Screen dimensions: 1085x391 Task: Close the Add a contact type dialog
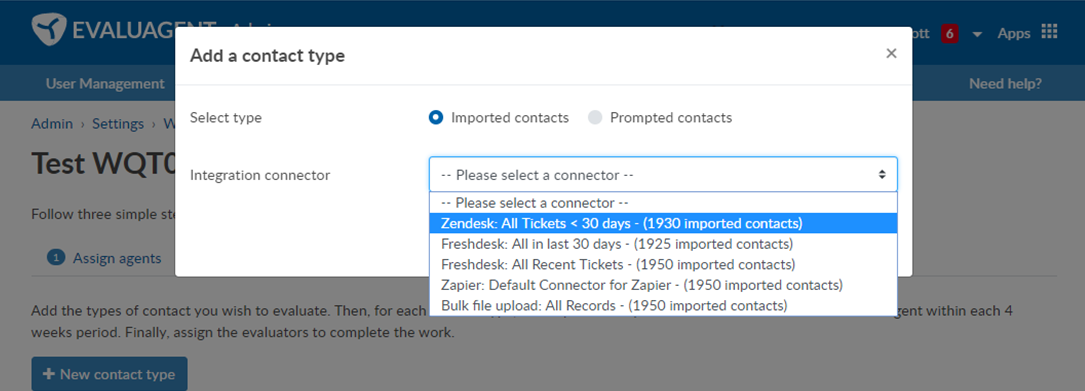coord(891,53)
